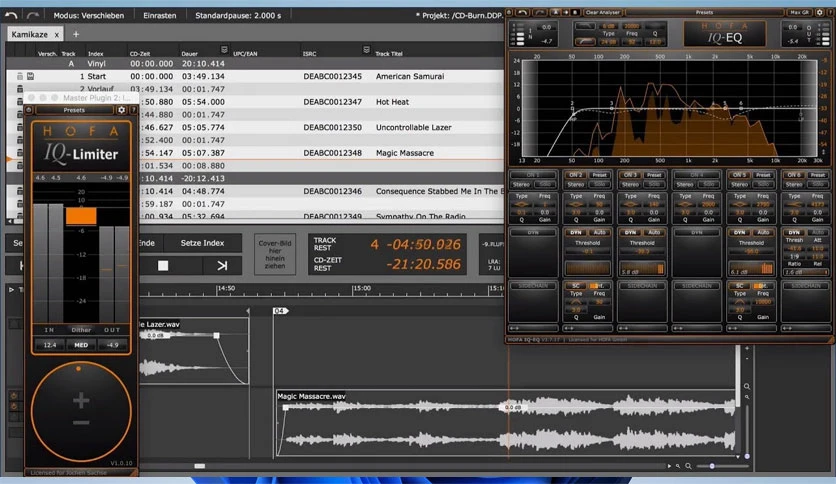Delete track 1 Start with trash icon
This screenshot has height=484, width=836.
pyautogui.click(x=20, y=76)
